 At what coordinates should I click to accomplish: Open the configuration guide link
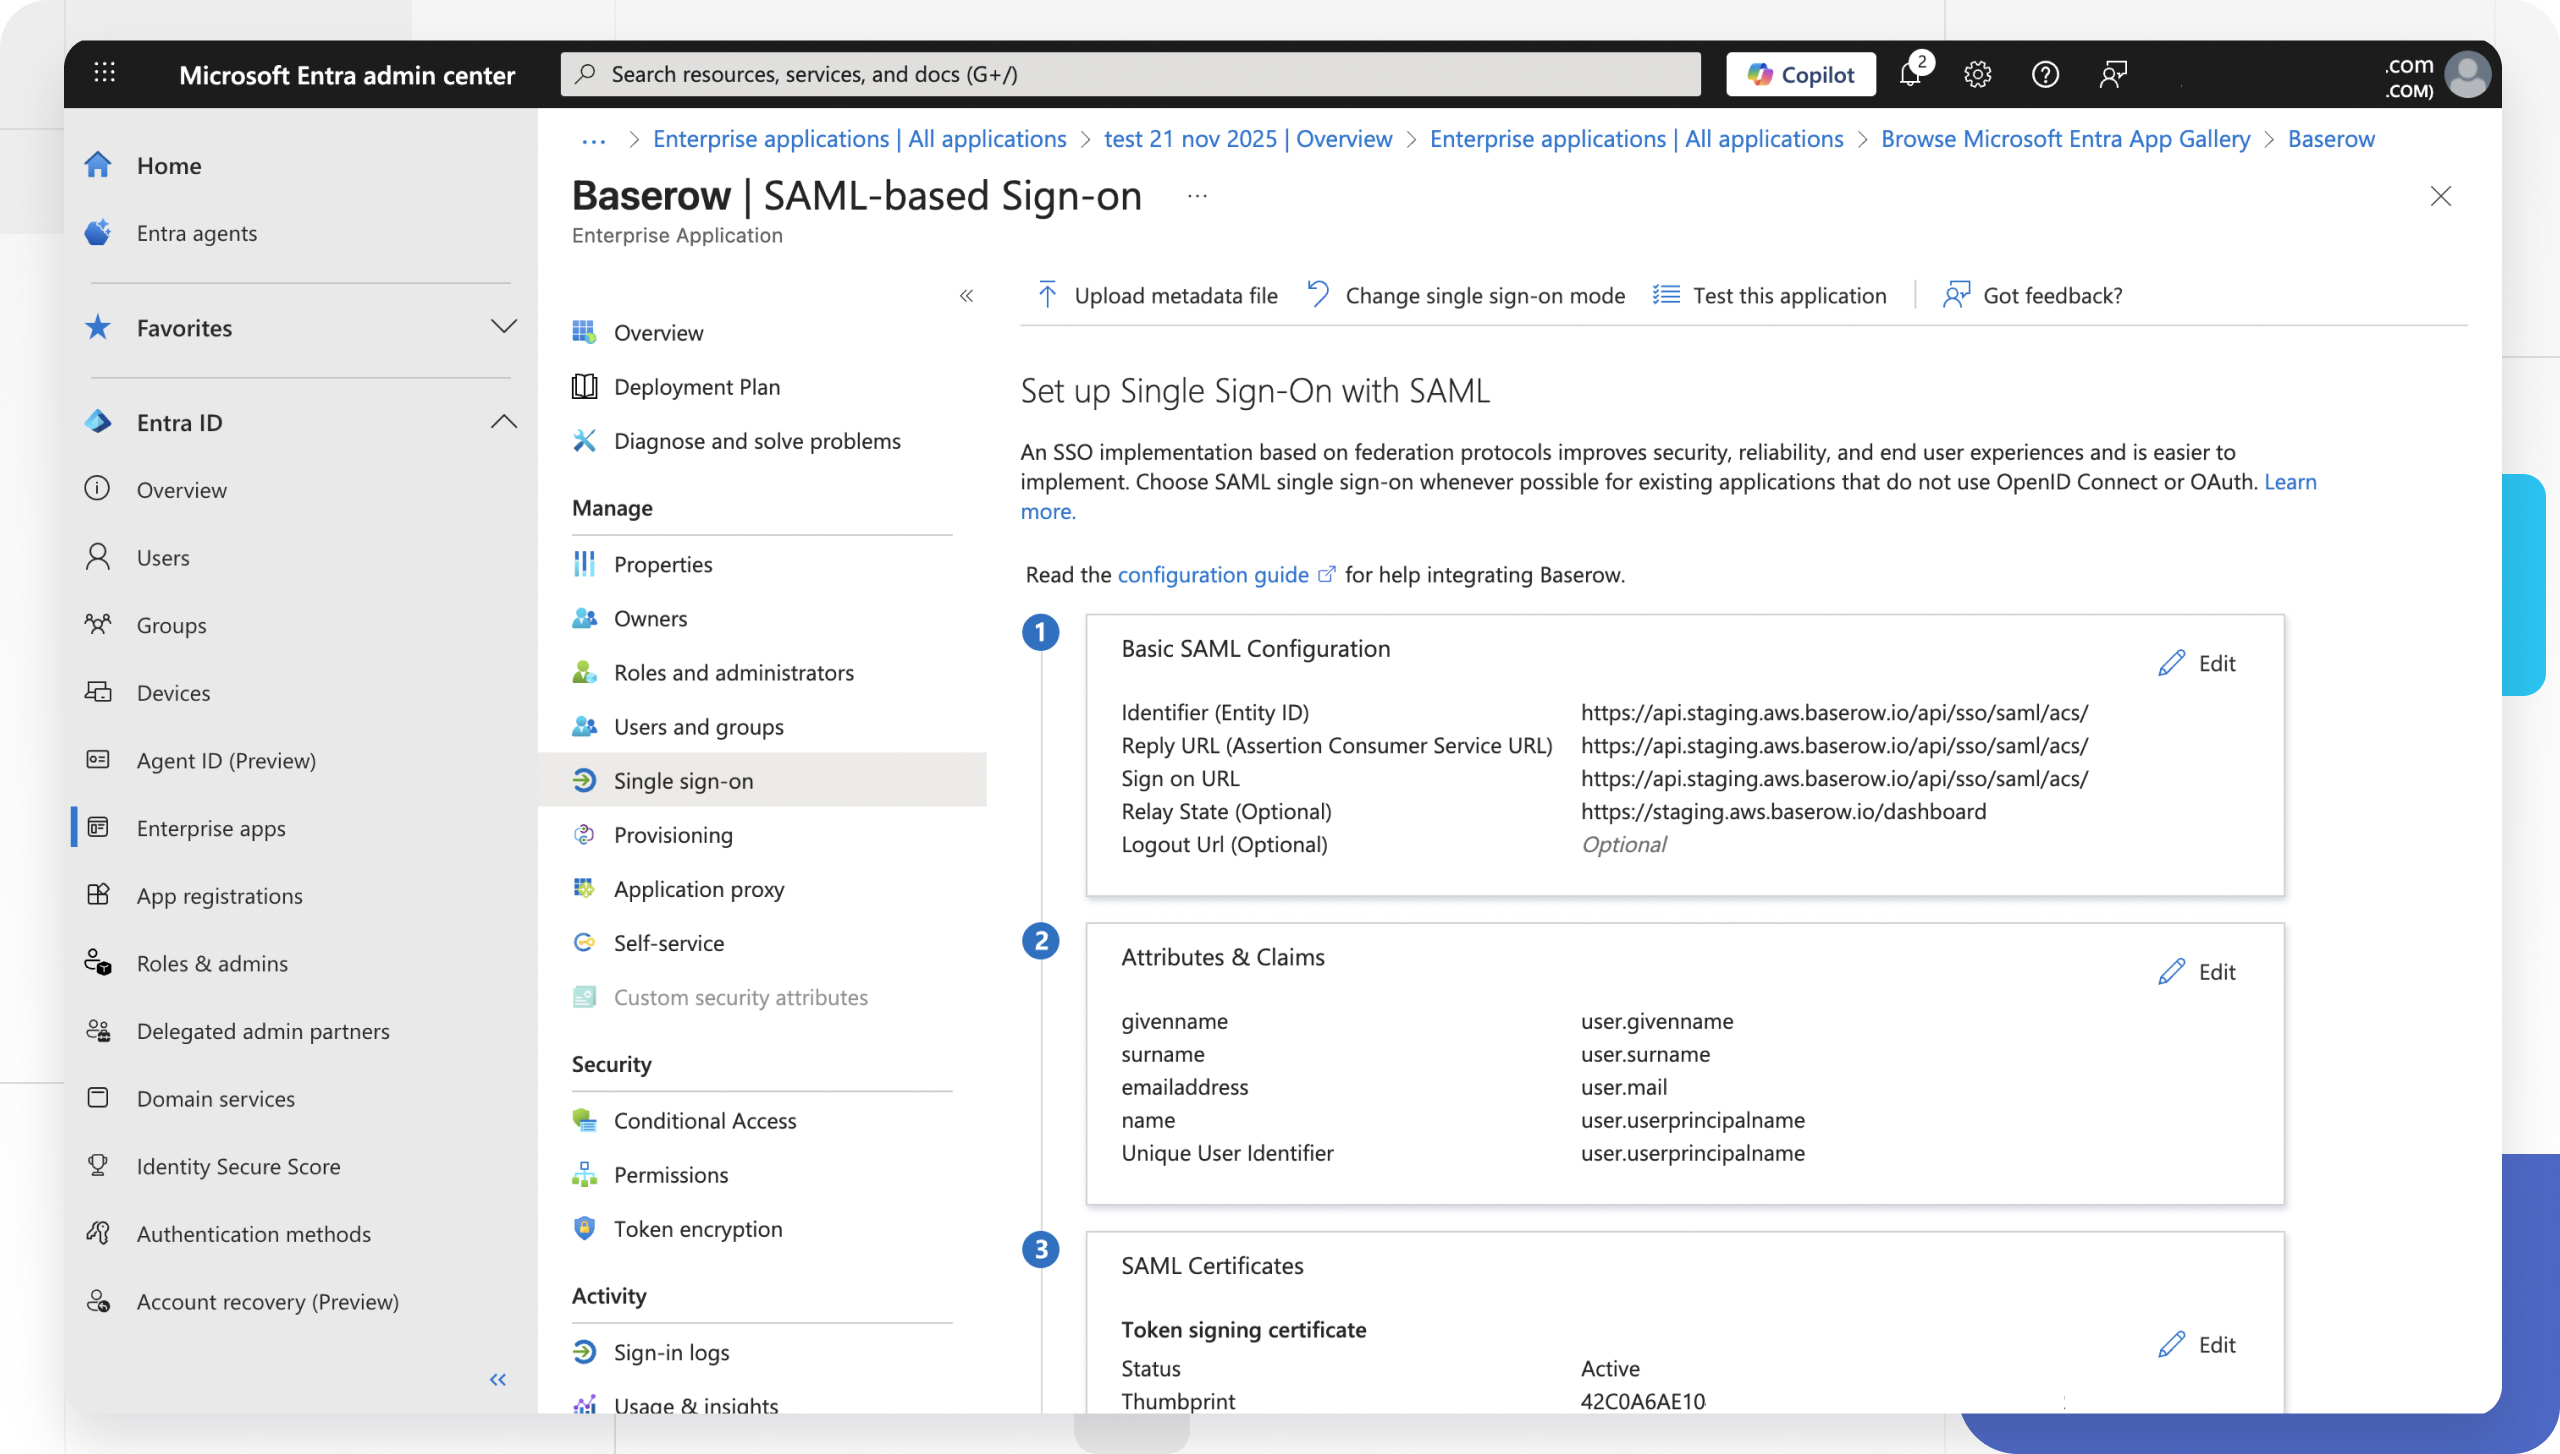(x=1212, y=574)
